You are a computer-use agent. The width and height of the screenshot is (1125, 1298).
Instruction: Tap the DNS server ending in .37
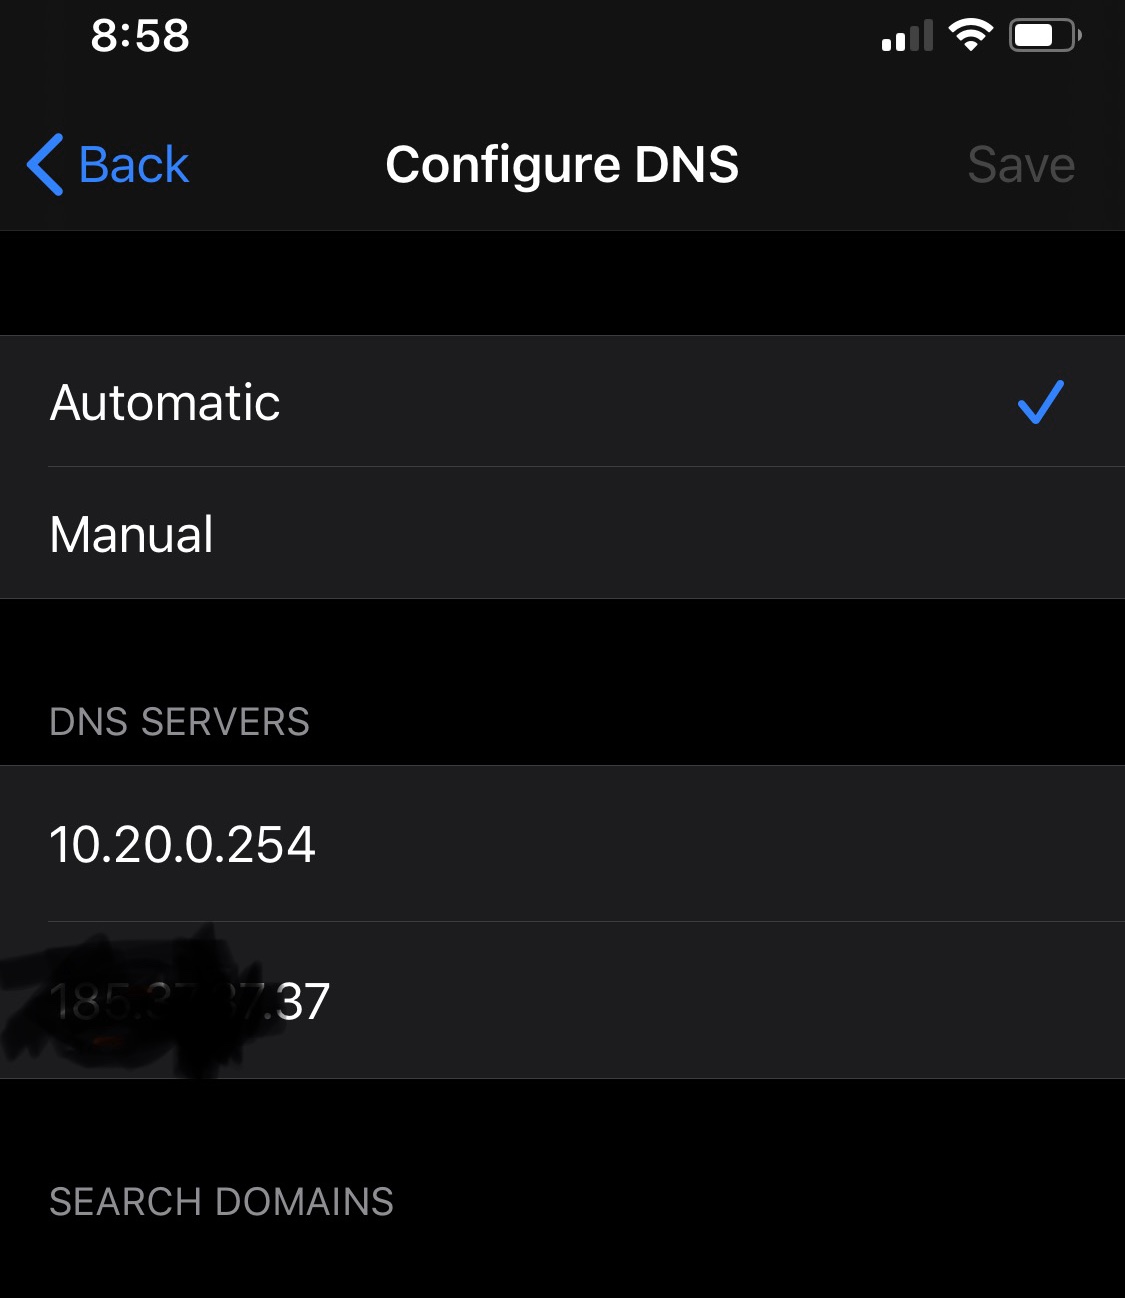click(562, 1000)
